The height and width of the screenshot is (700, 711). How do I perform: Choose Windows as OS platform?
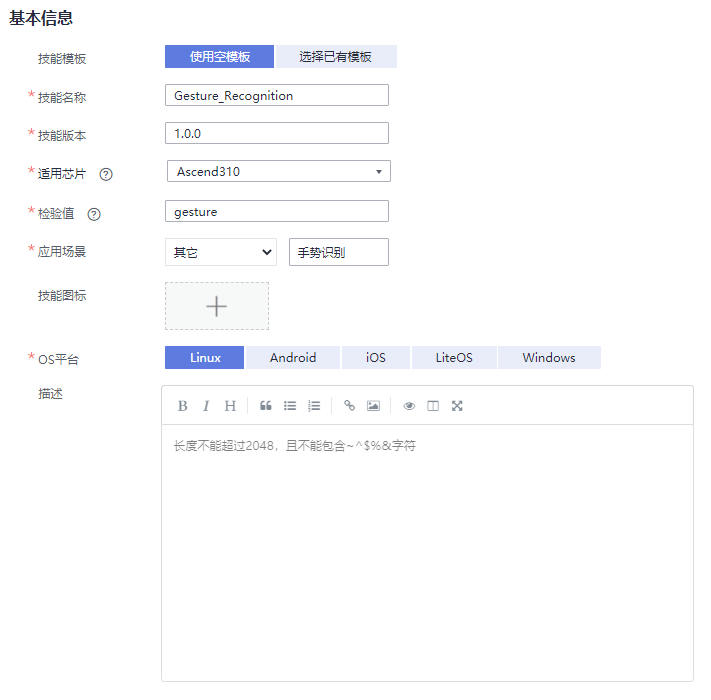549,358
